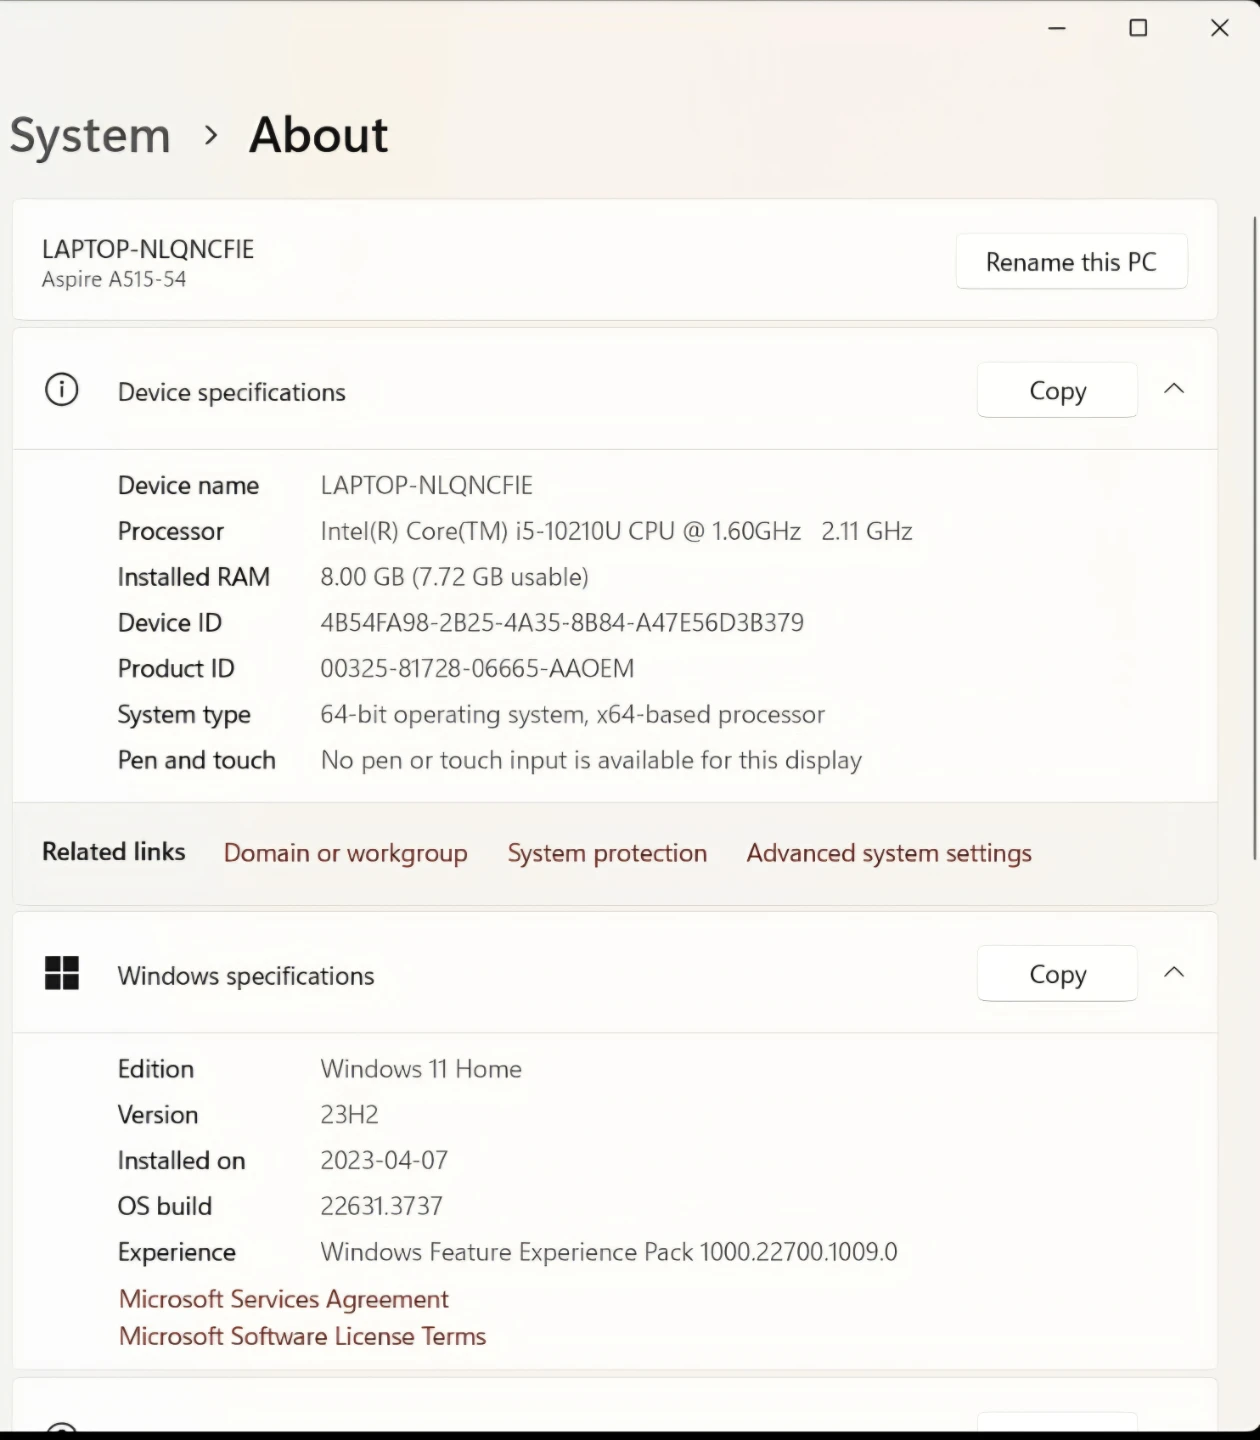Image resolution: width=1260 pixels, height=1440 pixels.
Task: Select Windows Feature Experience Pack value
Action: [609, 1252]
